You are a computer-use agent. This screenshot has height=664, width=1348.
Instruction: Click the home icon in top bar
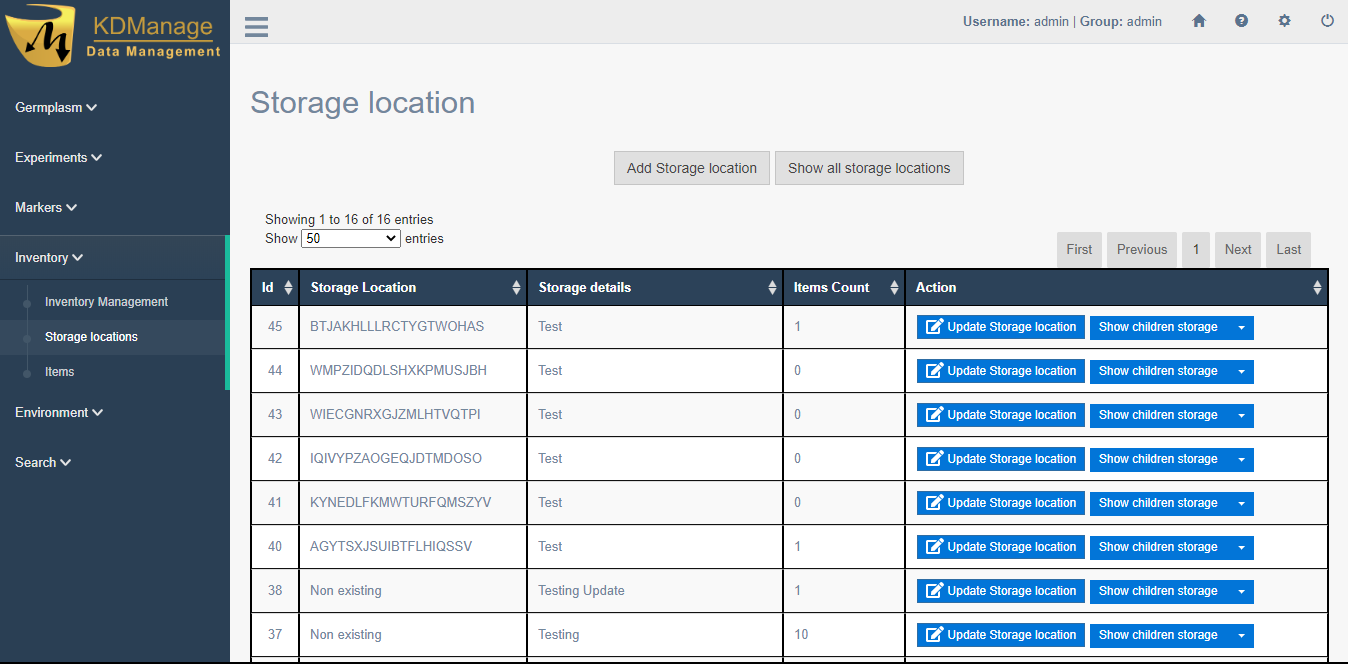tap(1199, 21)
